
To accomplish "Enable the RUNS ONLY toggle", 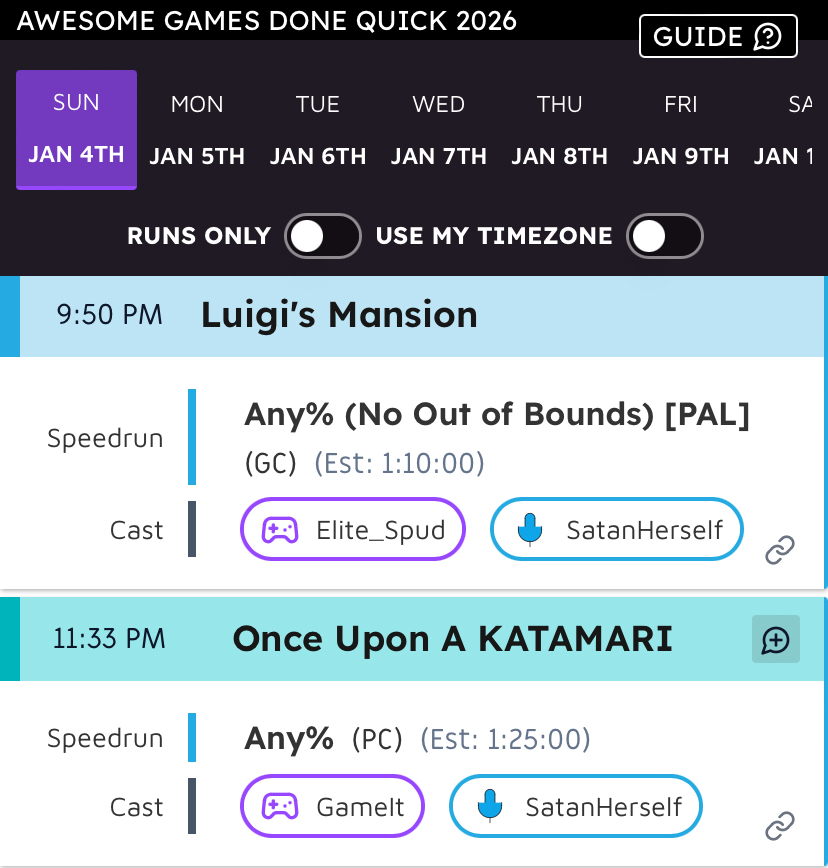I will (322, 236).
